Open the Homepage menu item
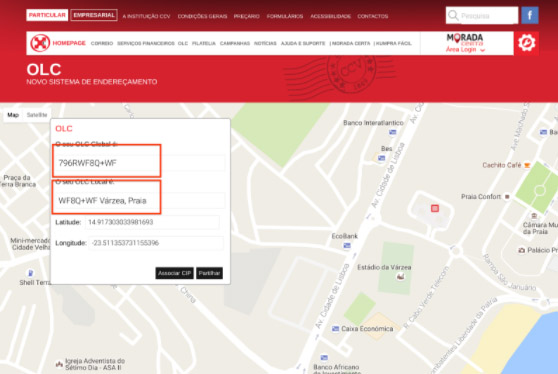Image resolution: width=558 pixels, height=374 pixels. click(69, 43)
